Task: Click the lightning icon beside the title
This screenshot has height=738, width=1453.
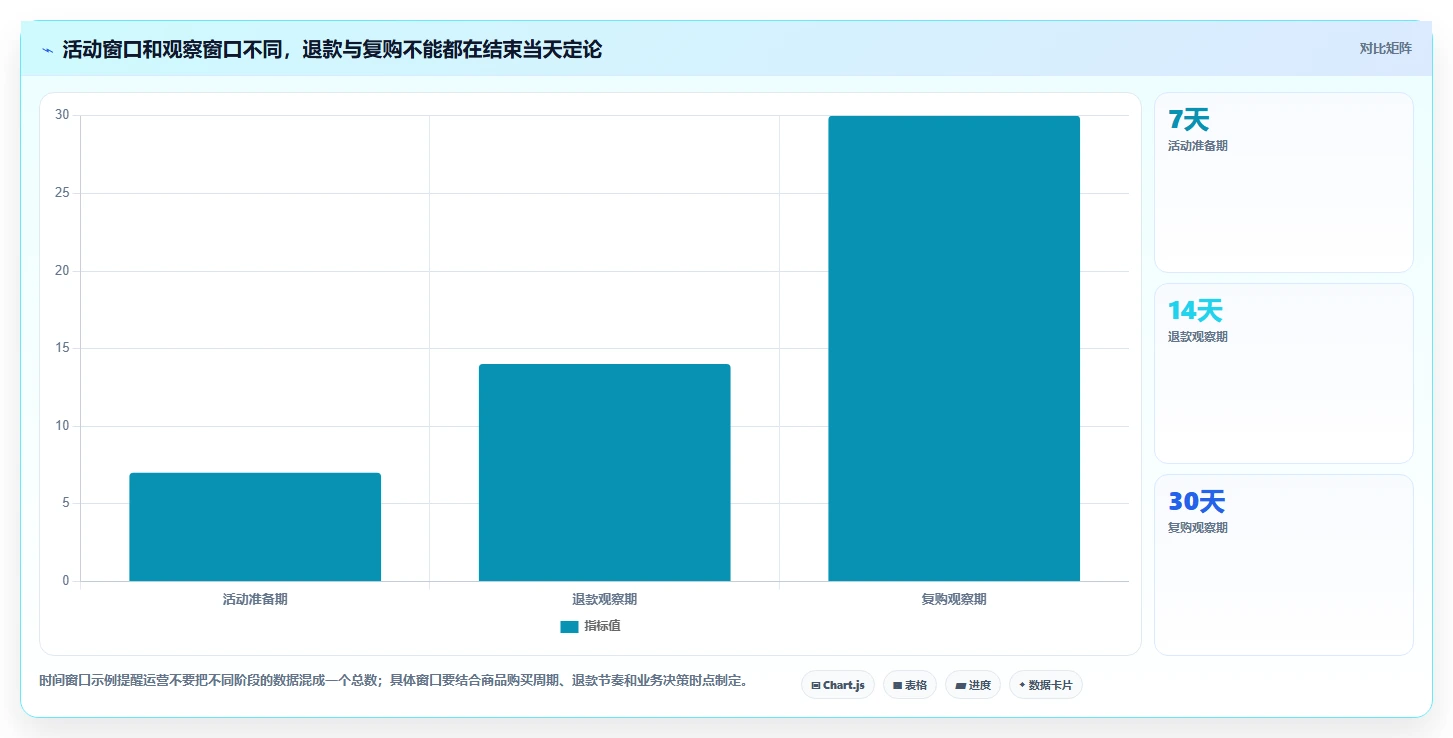Action: (x=47, y=50)
